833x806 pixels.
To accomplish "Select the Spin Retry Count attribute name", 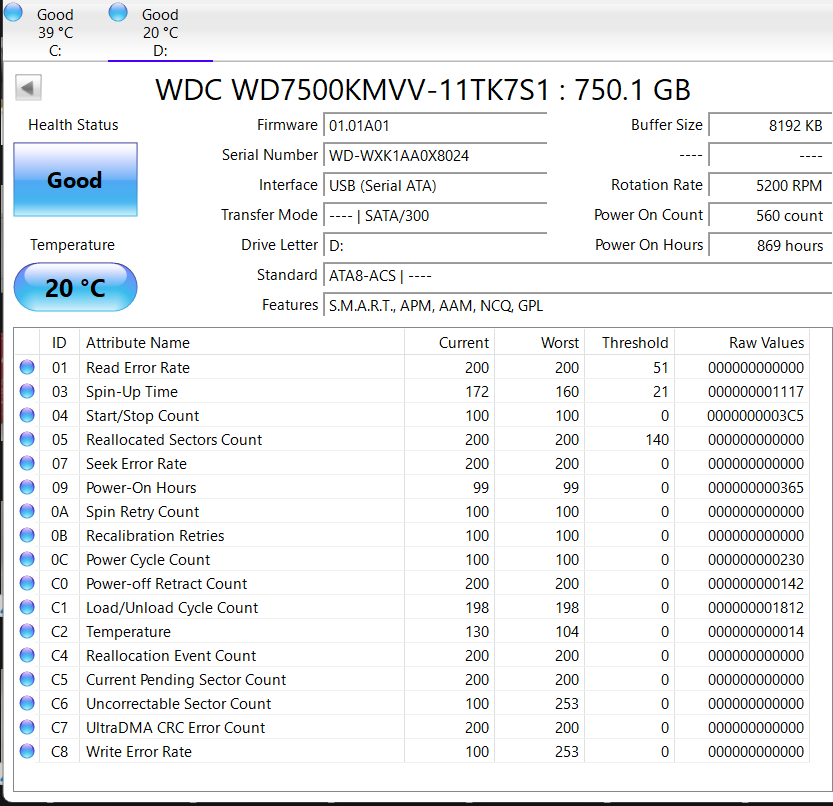I will click(x=142, y=512).
